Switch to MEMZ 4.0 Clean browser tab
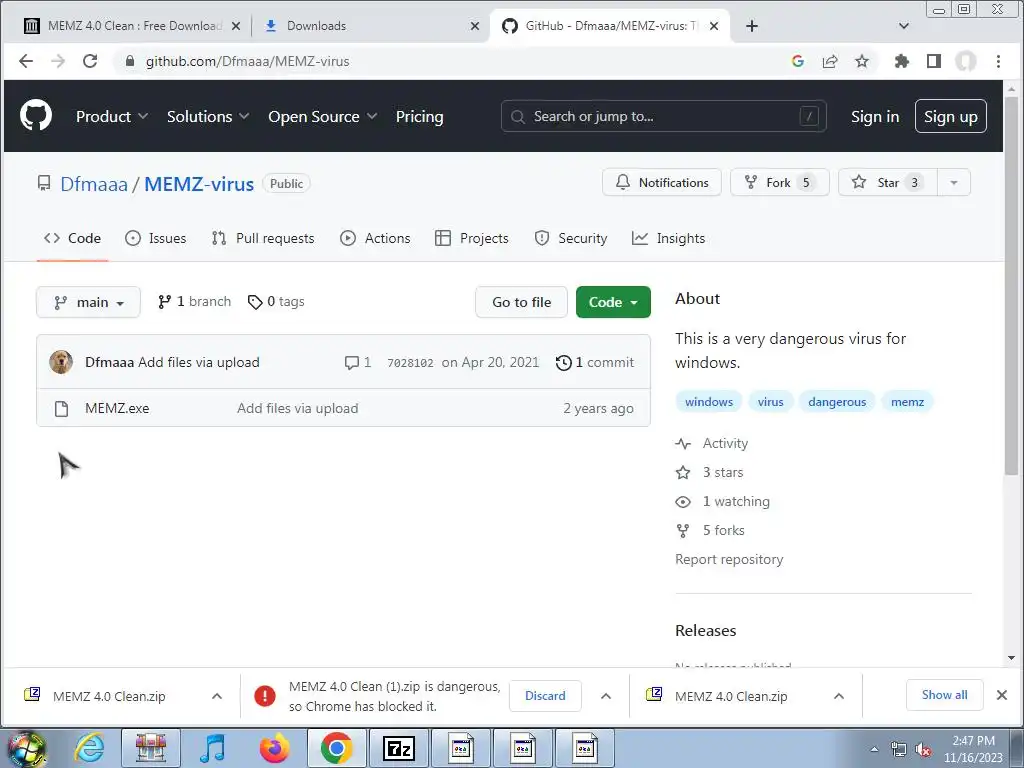1024x768 pixels. tap(131, 26)
